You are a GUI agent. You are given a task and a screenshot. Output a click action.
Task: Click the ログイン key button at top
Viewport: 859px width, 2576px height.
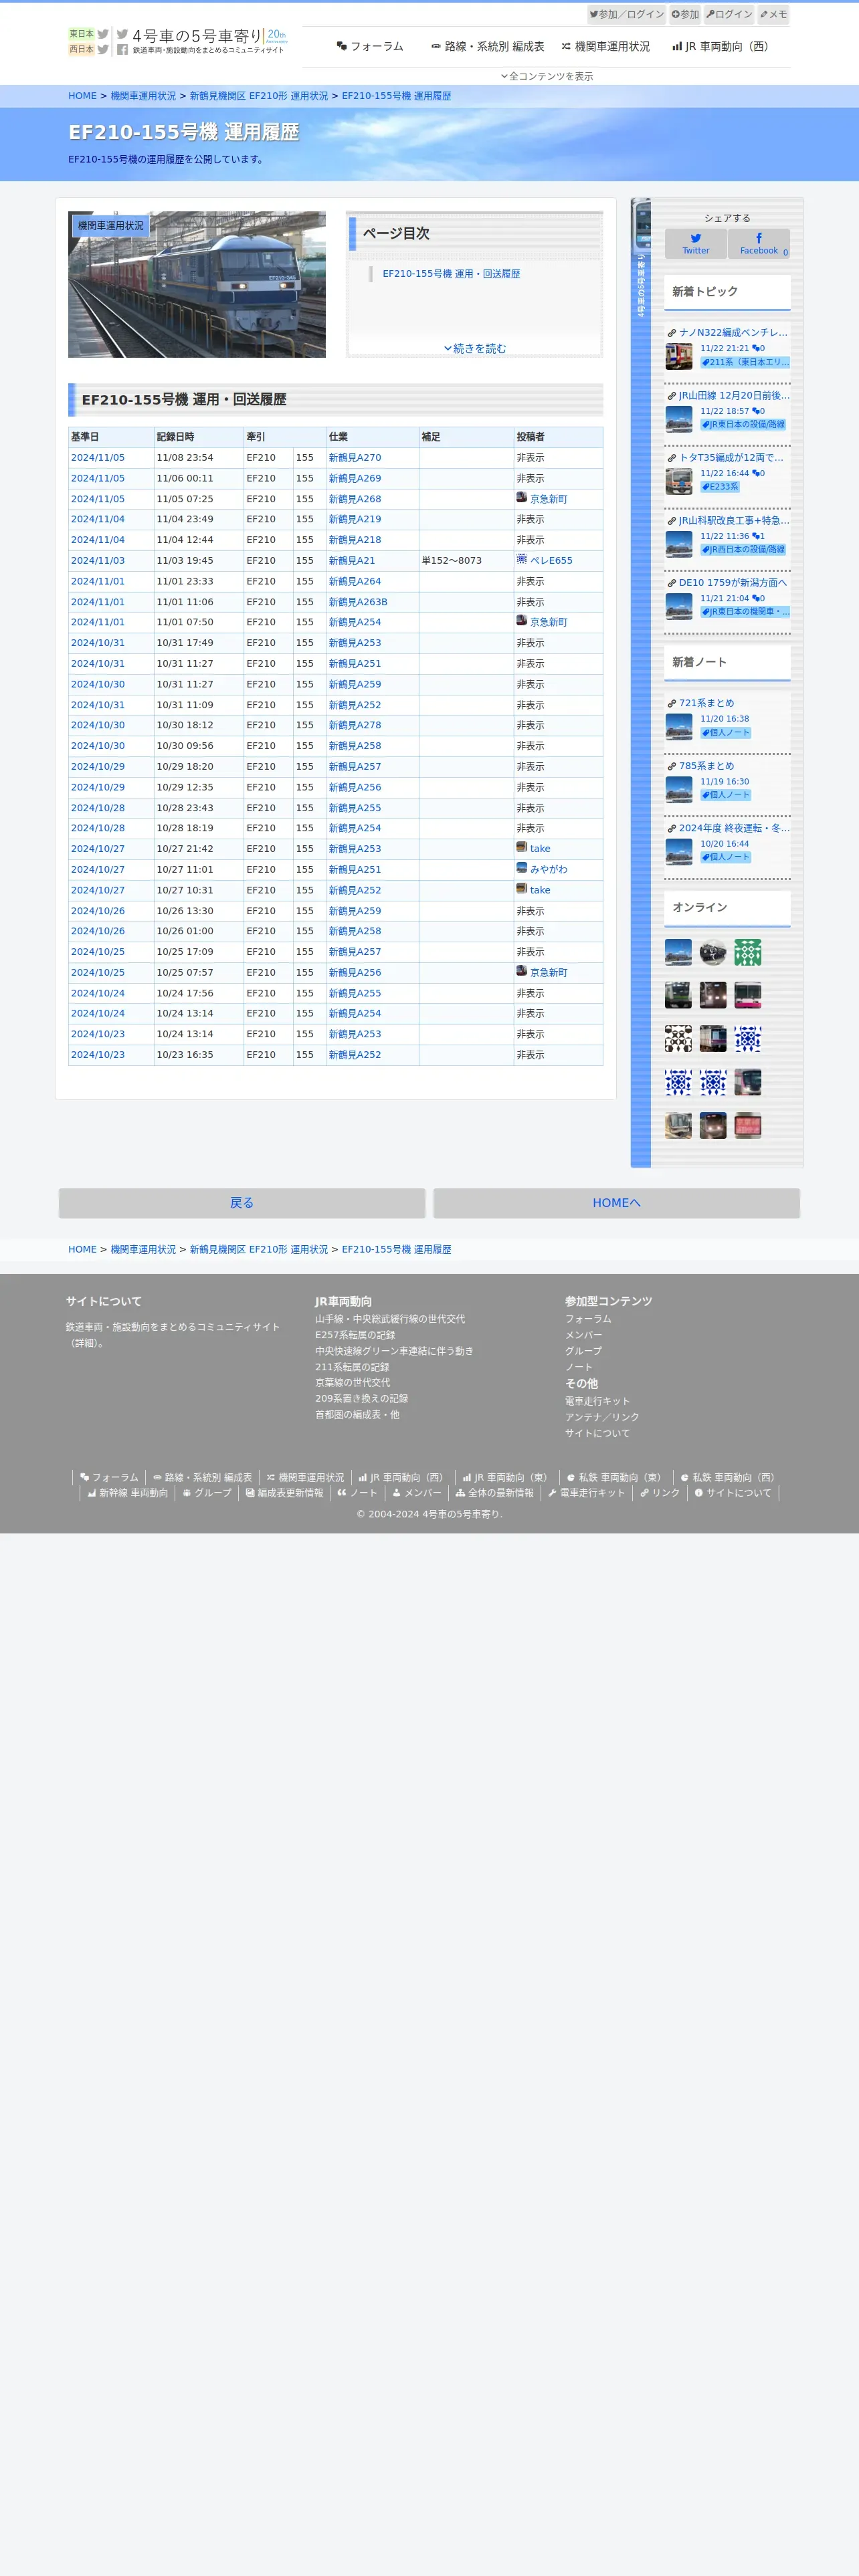(729, 14)
